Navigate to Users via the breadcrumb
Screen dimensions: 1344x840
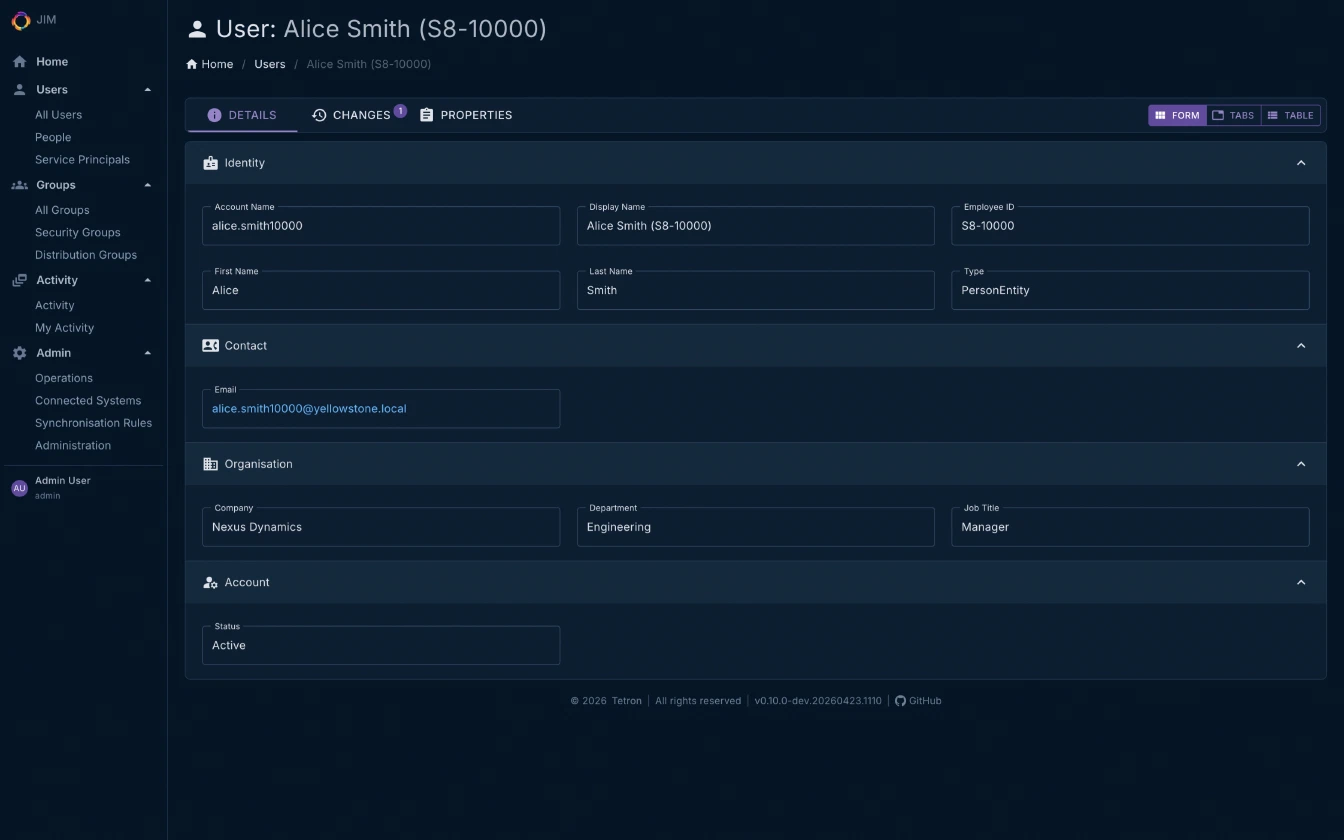click(269, 63)
